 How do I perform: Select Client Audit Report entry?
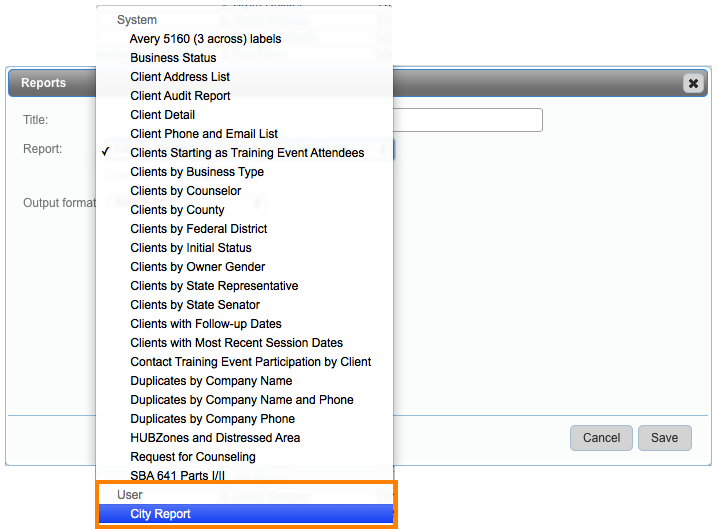tap(180, 96)
